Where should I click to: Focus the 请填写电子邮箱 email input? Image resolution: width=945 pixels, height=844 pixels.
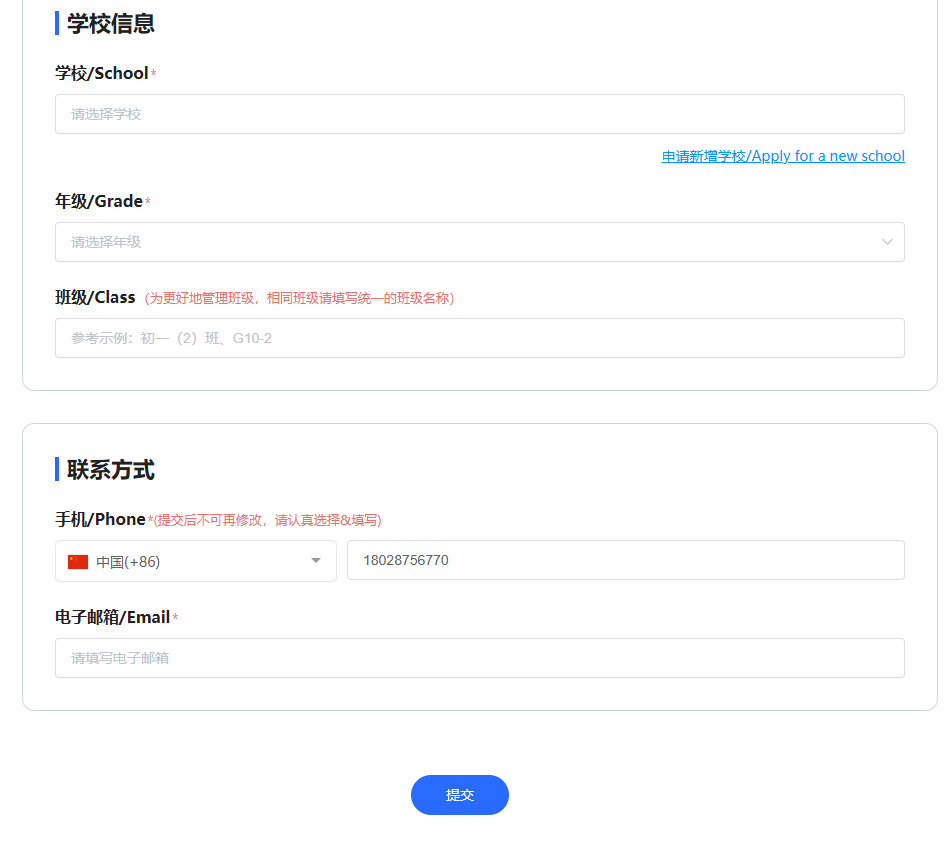(x=479, y=658)
